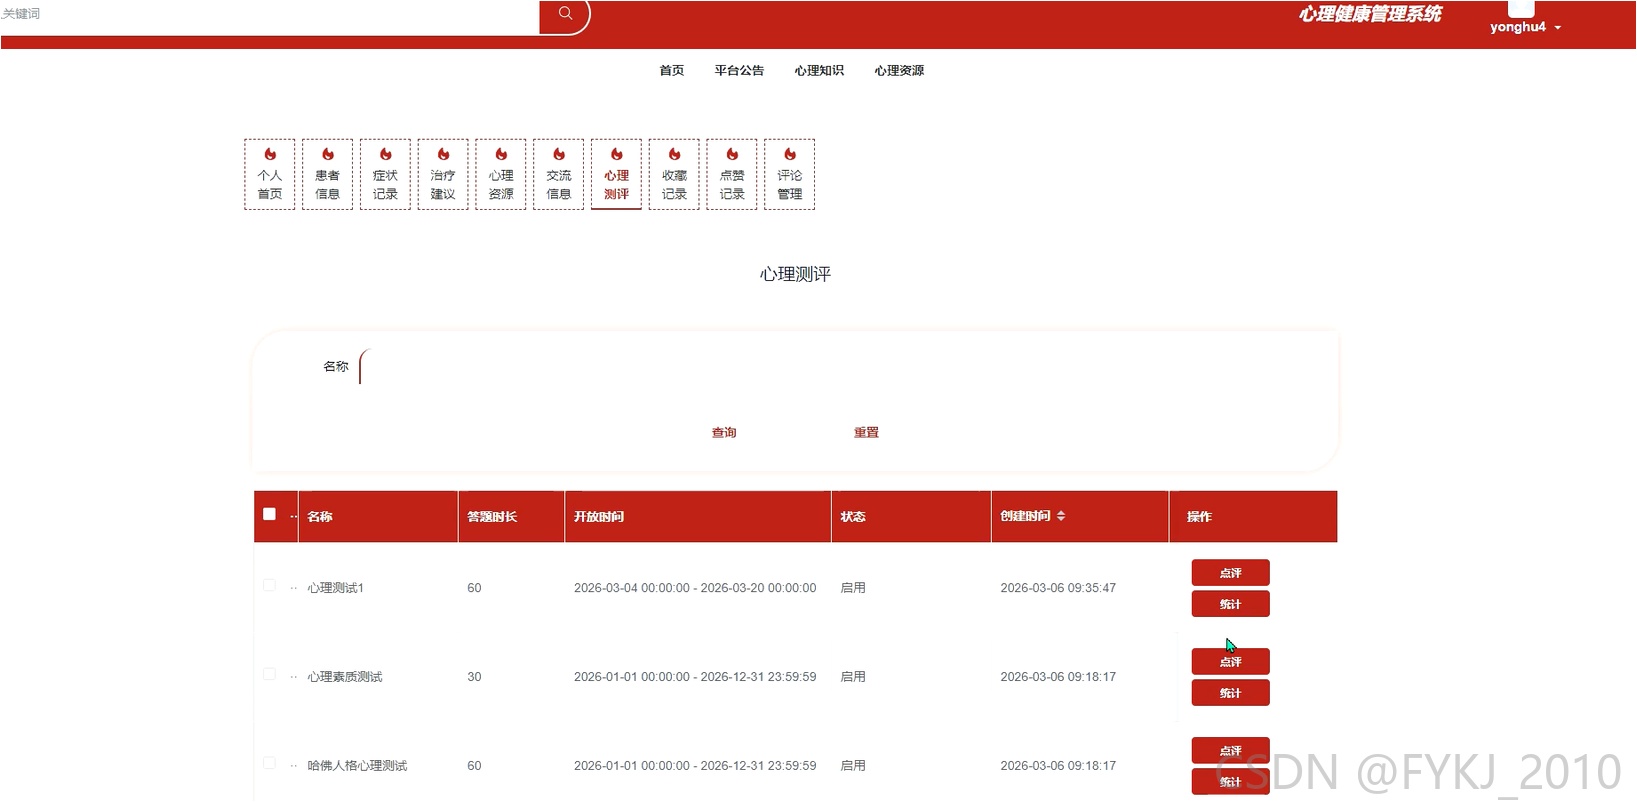Click the highlighted 心理测评 flame card
Screen dimensions: 1637x802
coord(616,174)
